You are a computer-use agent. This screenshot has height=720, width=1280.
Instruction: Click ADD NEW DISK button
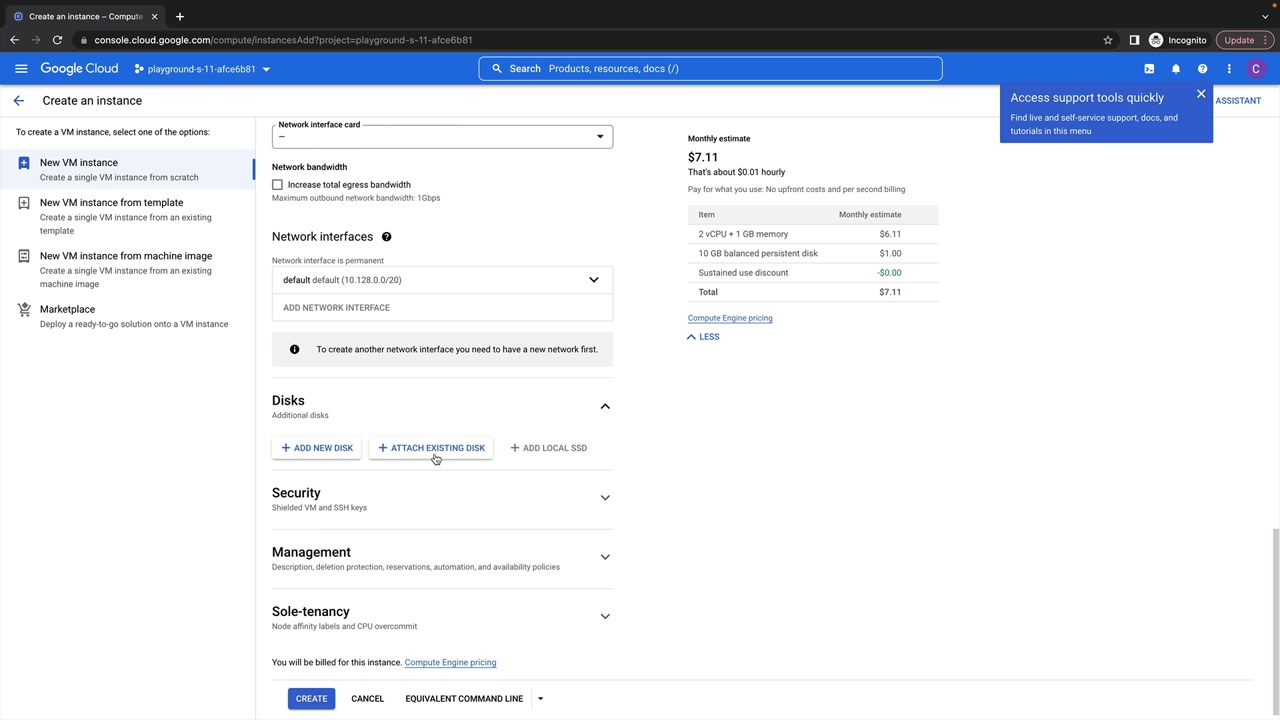[317, 448]
